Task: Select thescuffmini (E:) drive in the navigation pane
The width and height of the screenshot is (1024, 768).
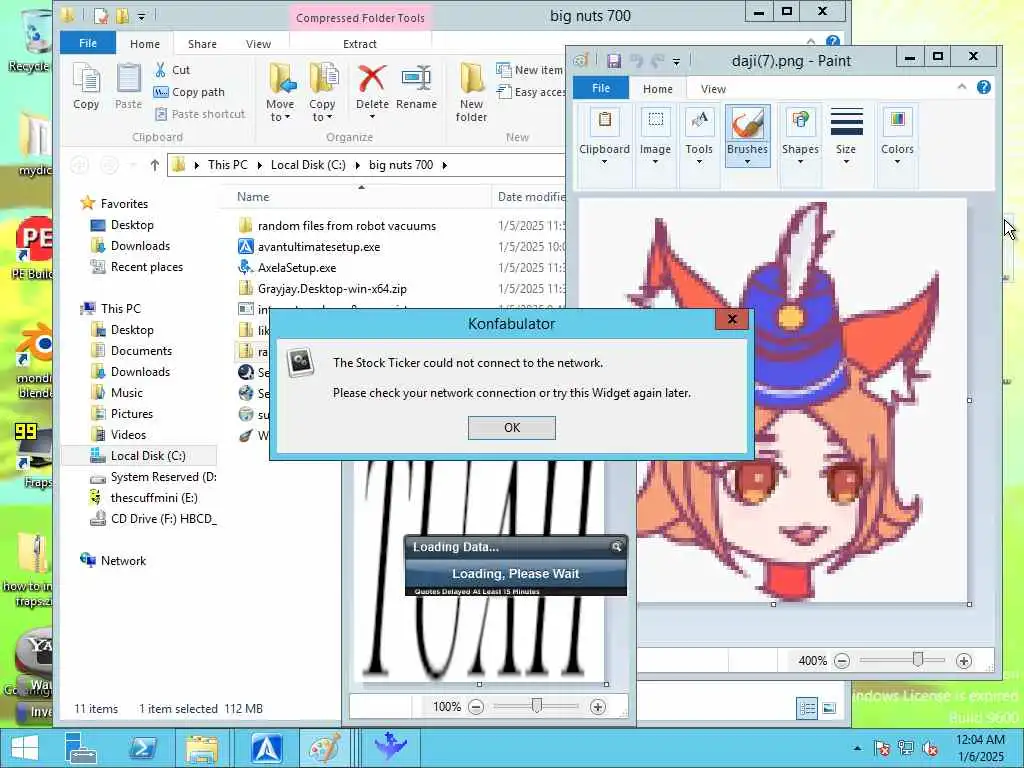Action: pos(154,498)
